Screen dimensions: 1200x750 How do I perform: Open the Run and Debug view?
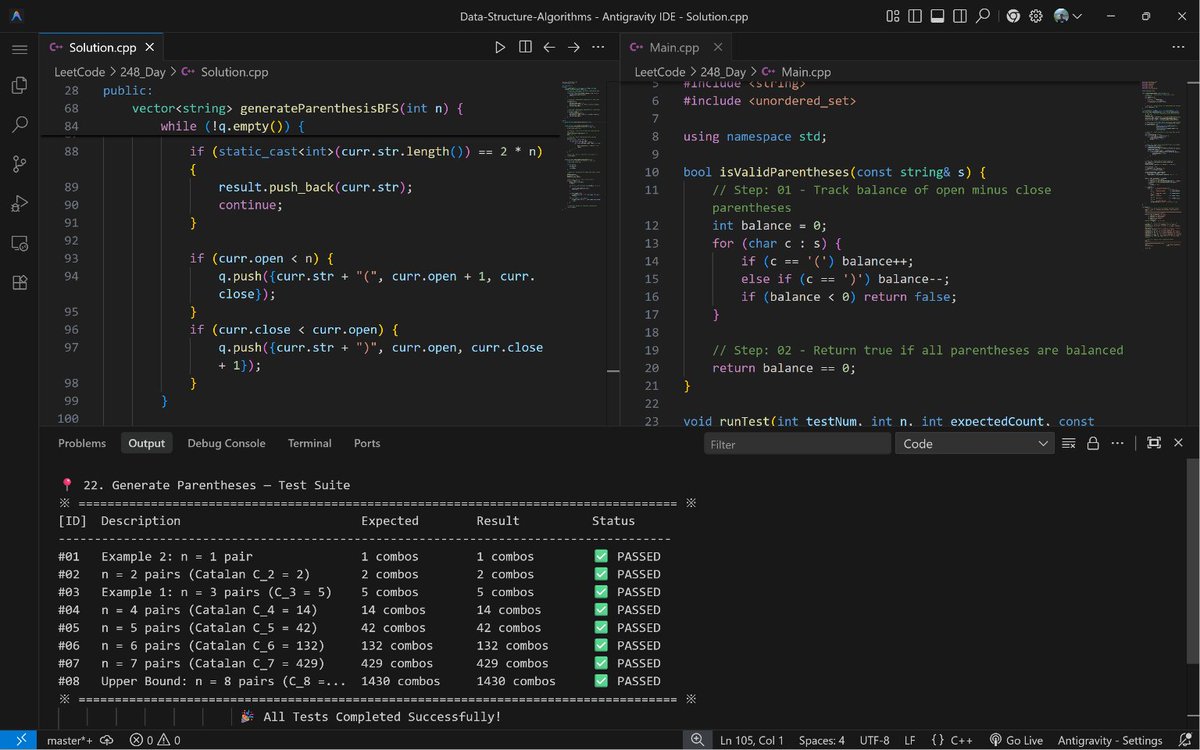(19, 204)
